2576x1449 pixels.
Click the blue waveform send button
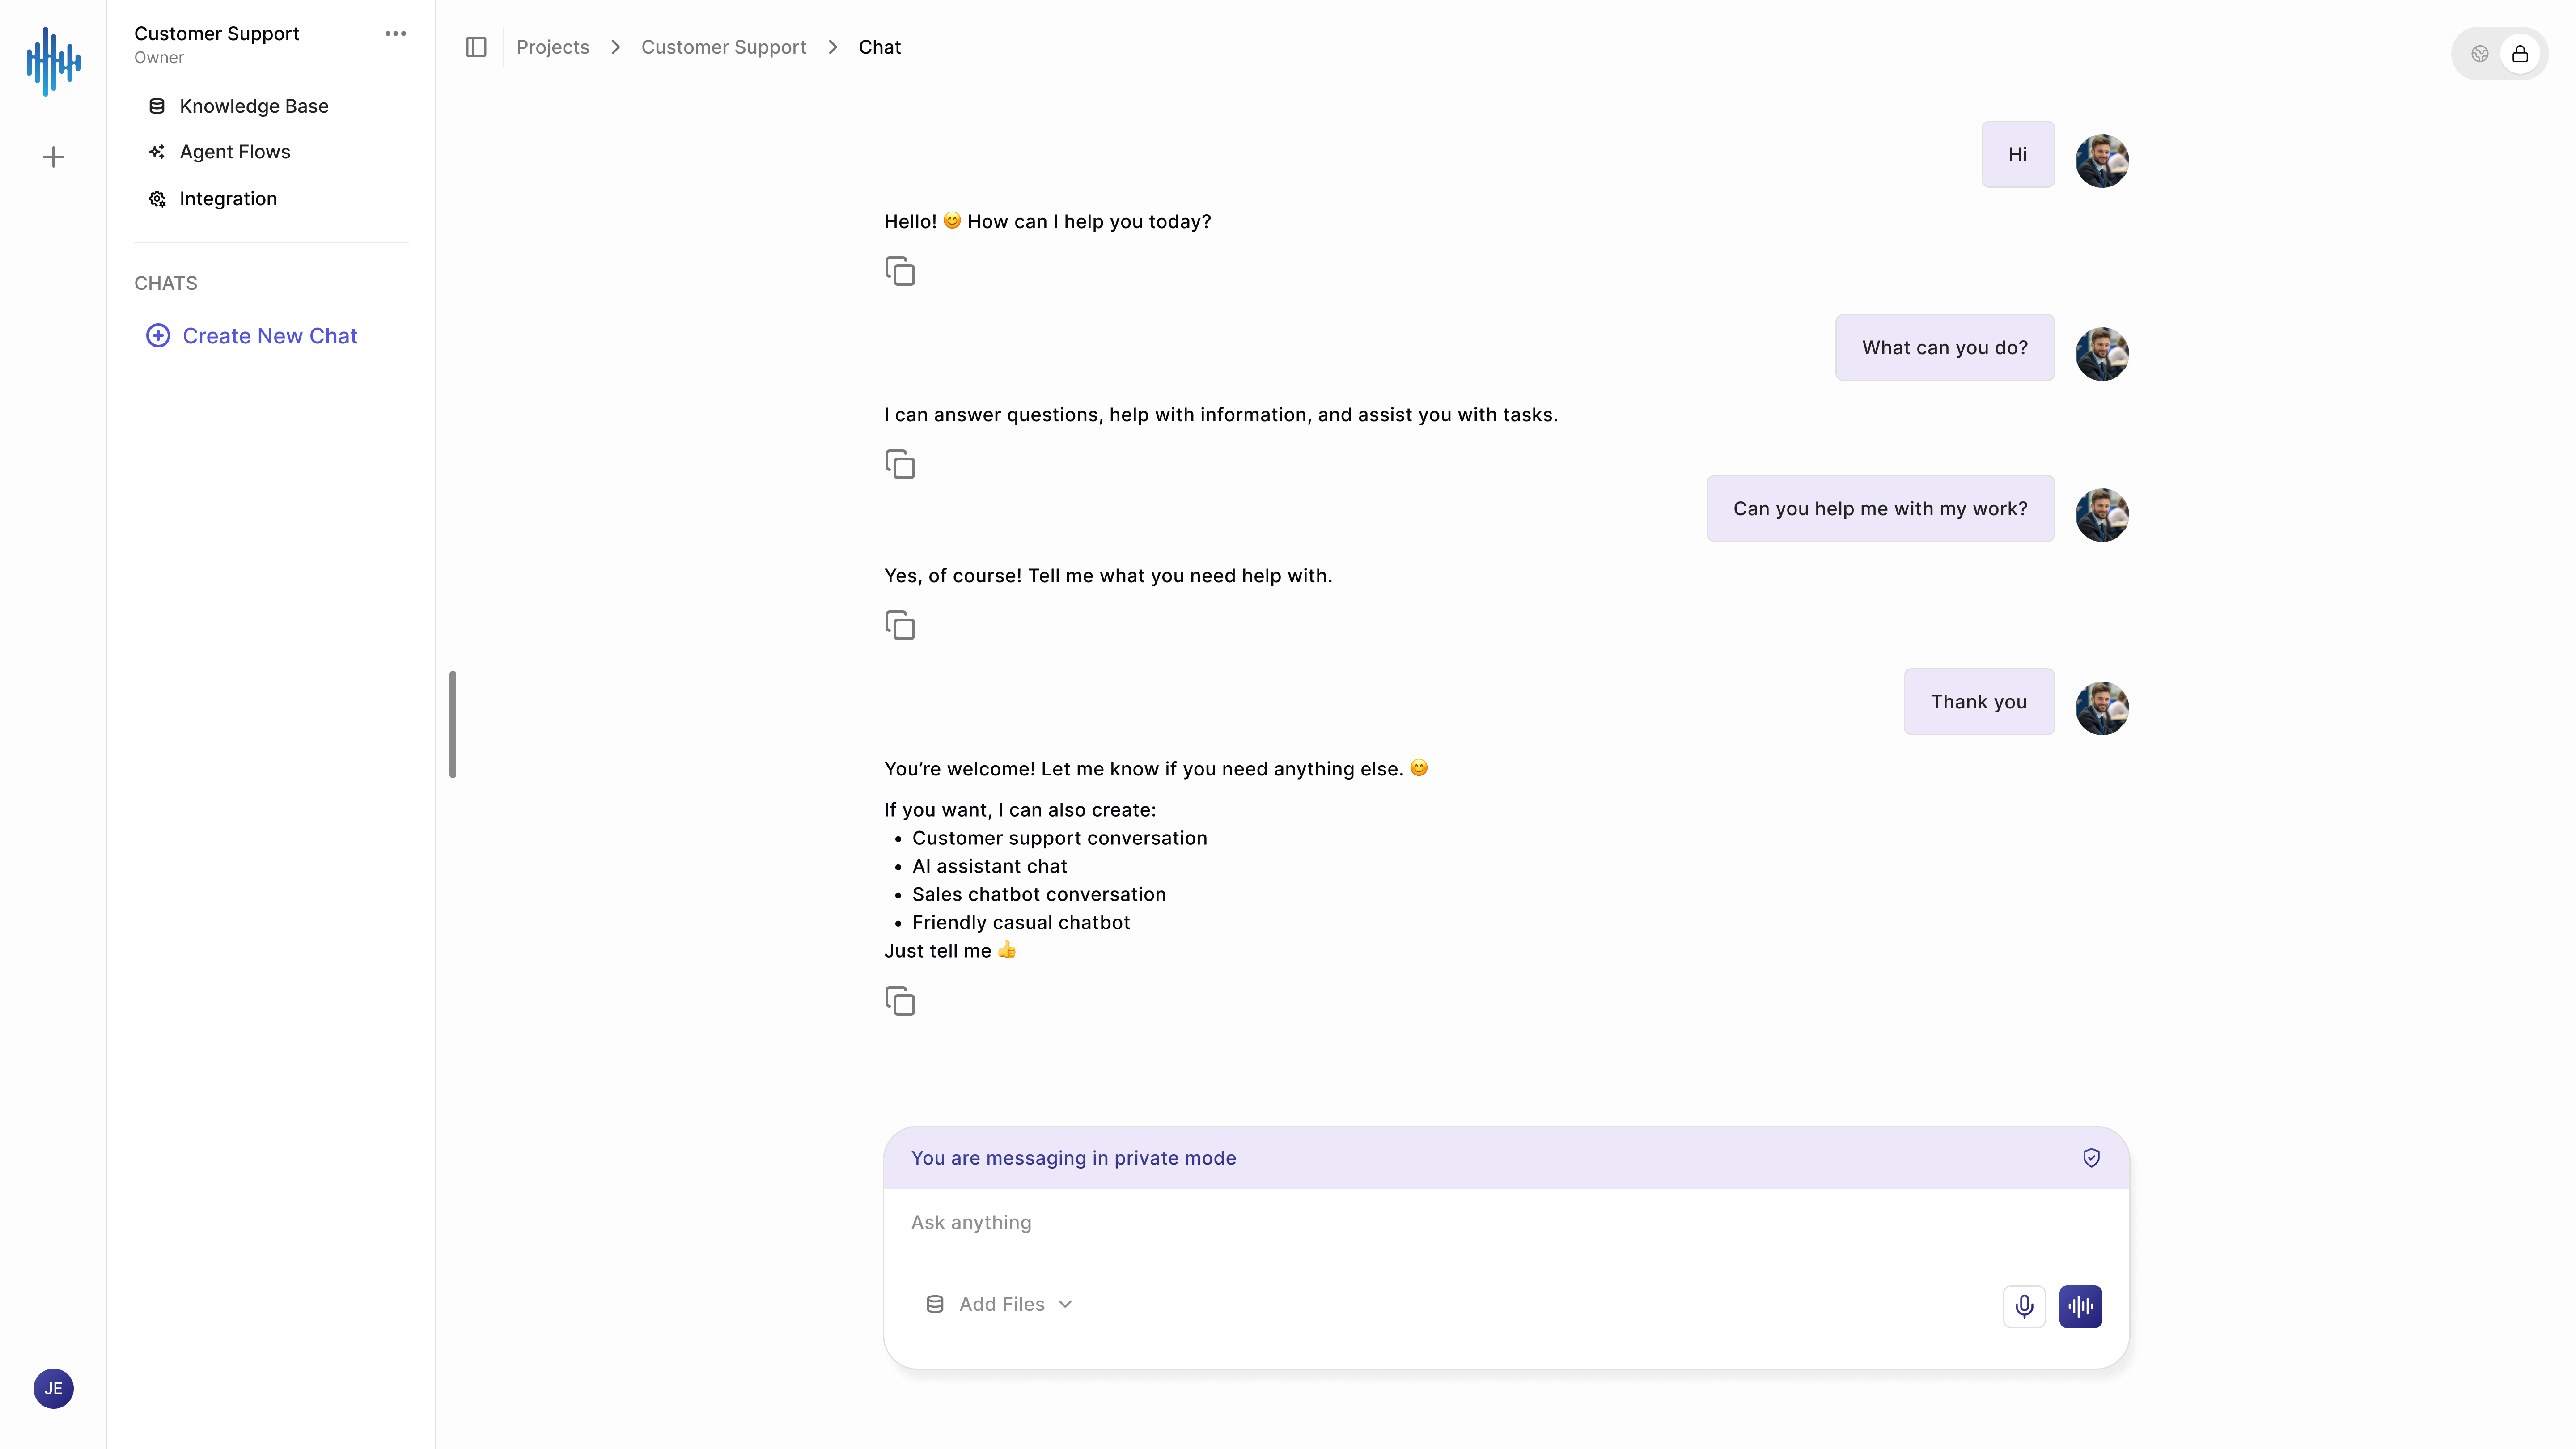point(2080,1306)
